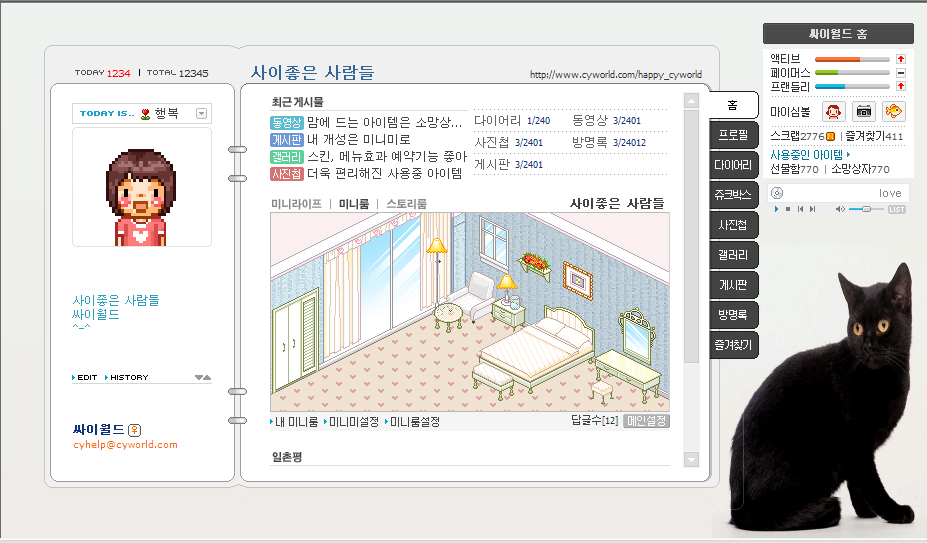The height and width of the screenshot is (543, 927).
Task: Open 미니룸설정 link below miniroom
Action: pos(413,422)
